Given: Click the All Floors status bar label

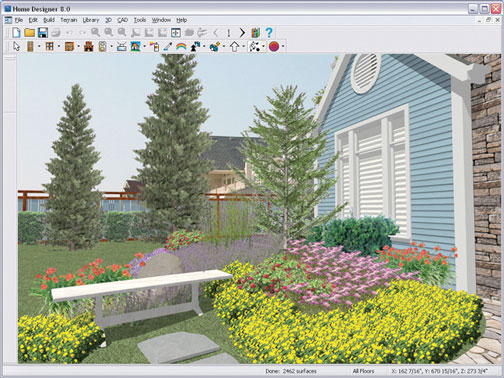Looking at the screenshot, I should point(363,371).
